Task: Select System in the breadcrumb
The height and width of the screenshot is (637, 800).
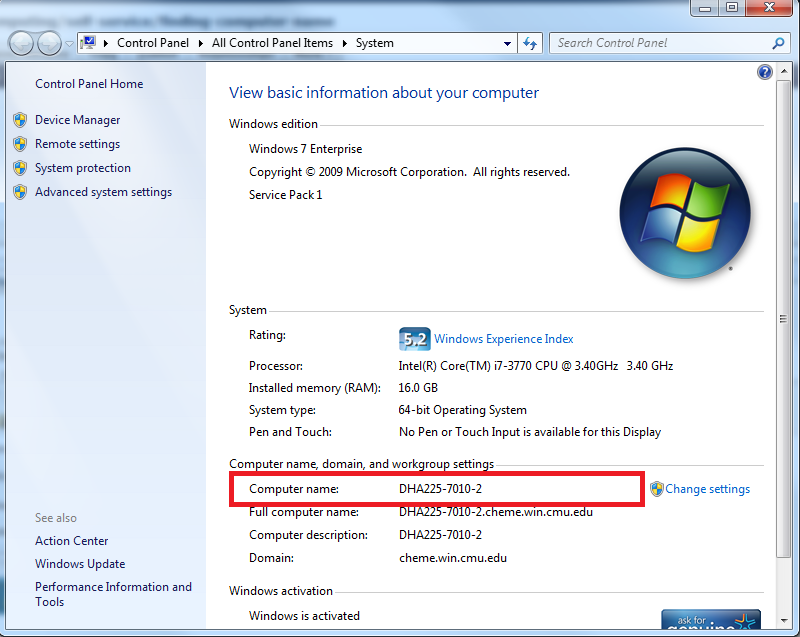Action: (x=374, y=43)
